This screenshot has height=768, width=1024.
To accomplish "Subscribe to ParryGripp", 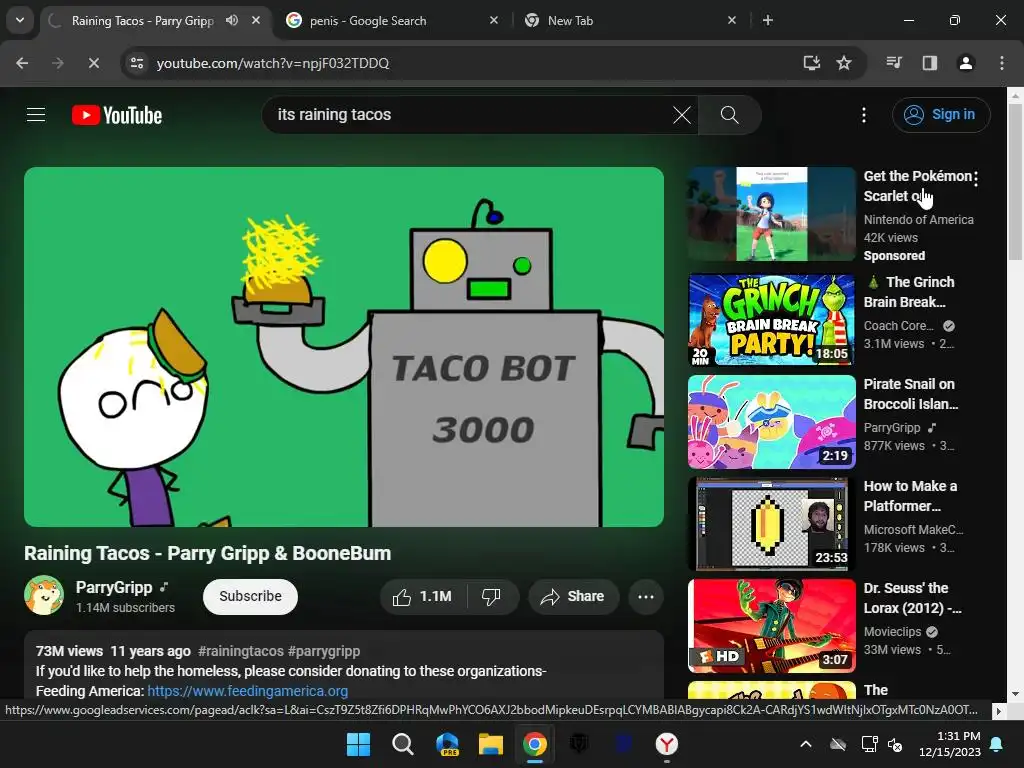I will click(250, 596).
